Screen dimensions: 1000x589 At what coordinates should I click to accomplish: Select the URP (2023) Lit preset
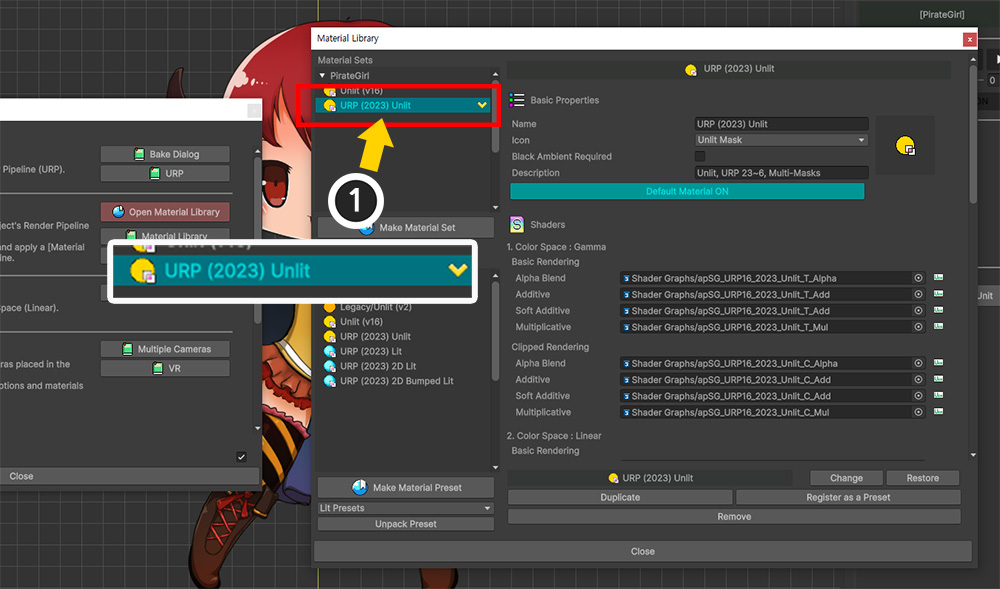click(371, 351)
